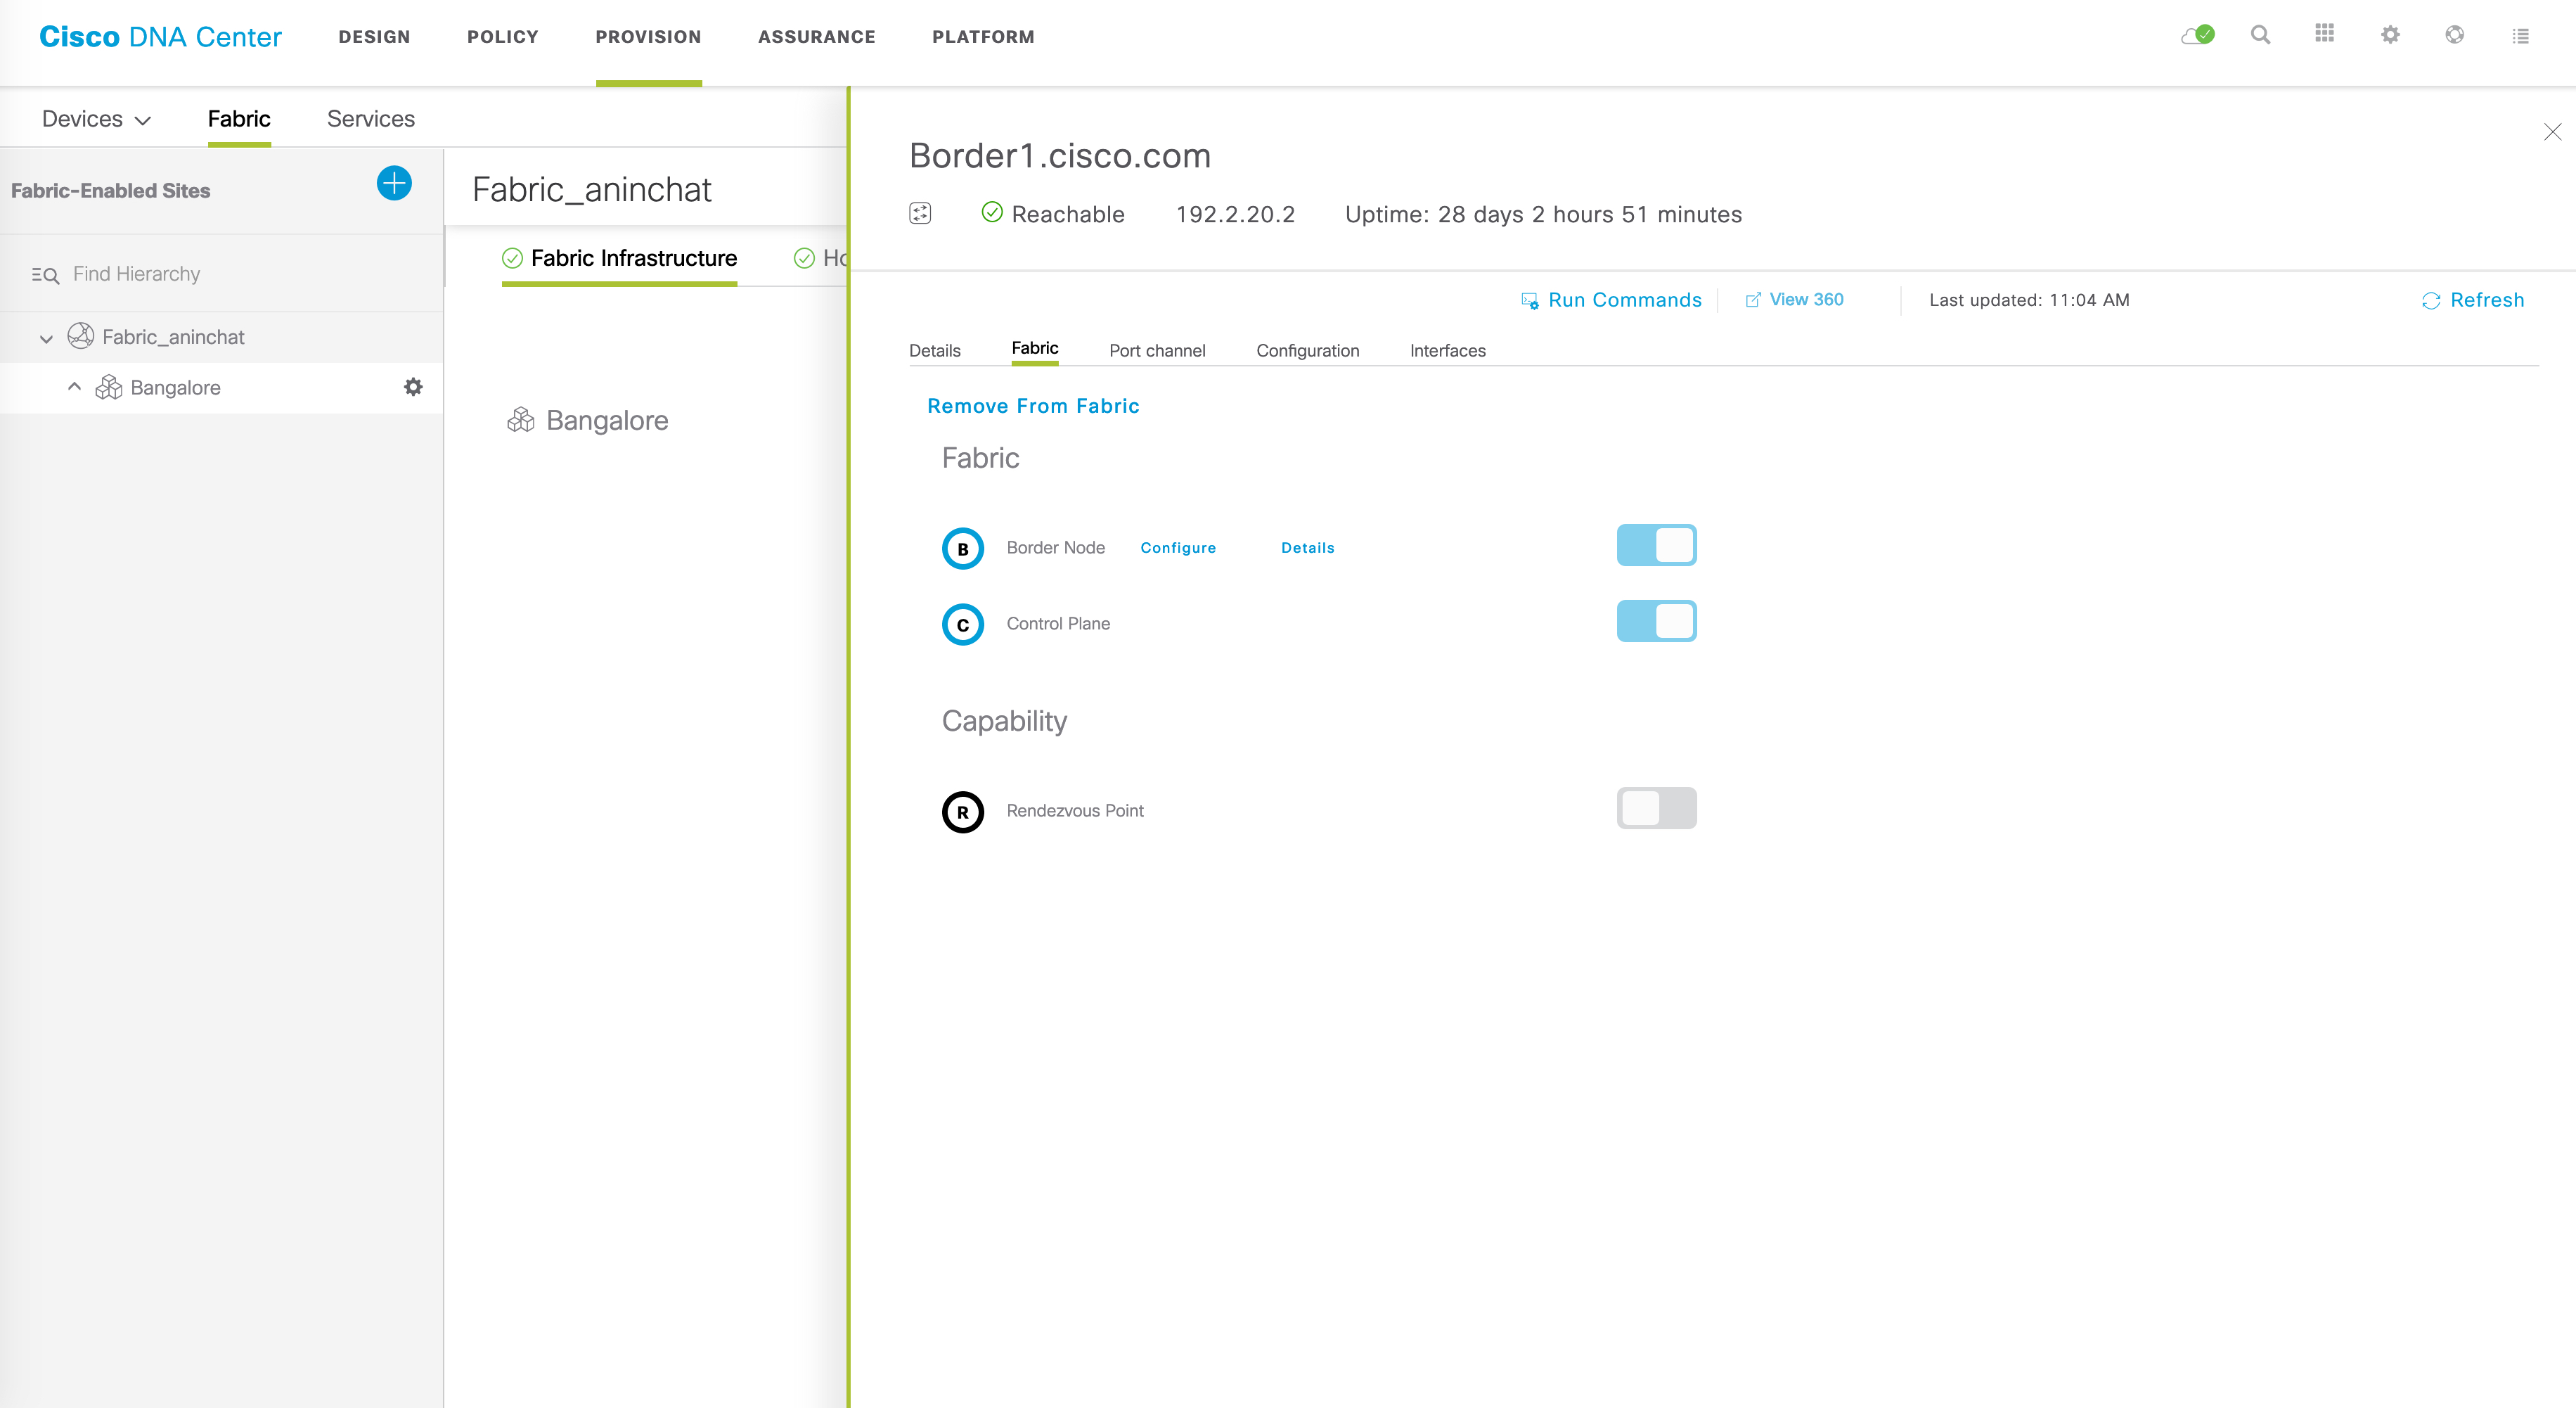Open the global search magnifier icon

pyautogui.click(x=2260, y=35)
